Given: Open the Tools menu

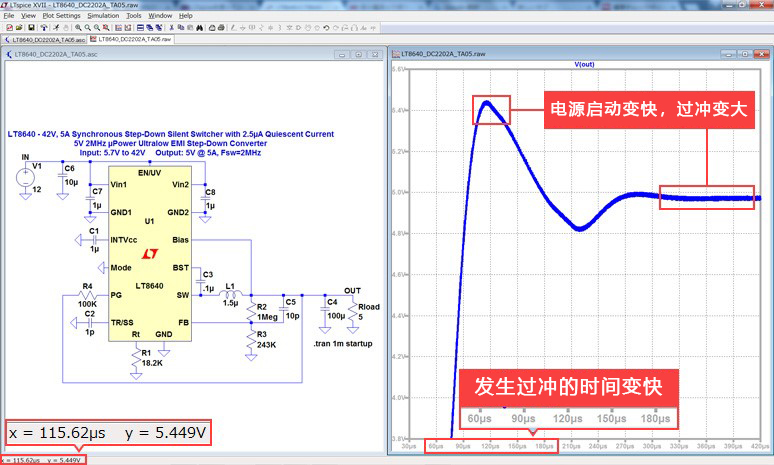Looking at the screenshot, I should click(x=133, y=16).
